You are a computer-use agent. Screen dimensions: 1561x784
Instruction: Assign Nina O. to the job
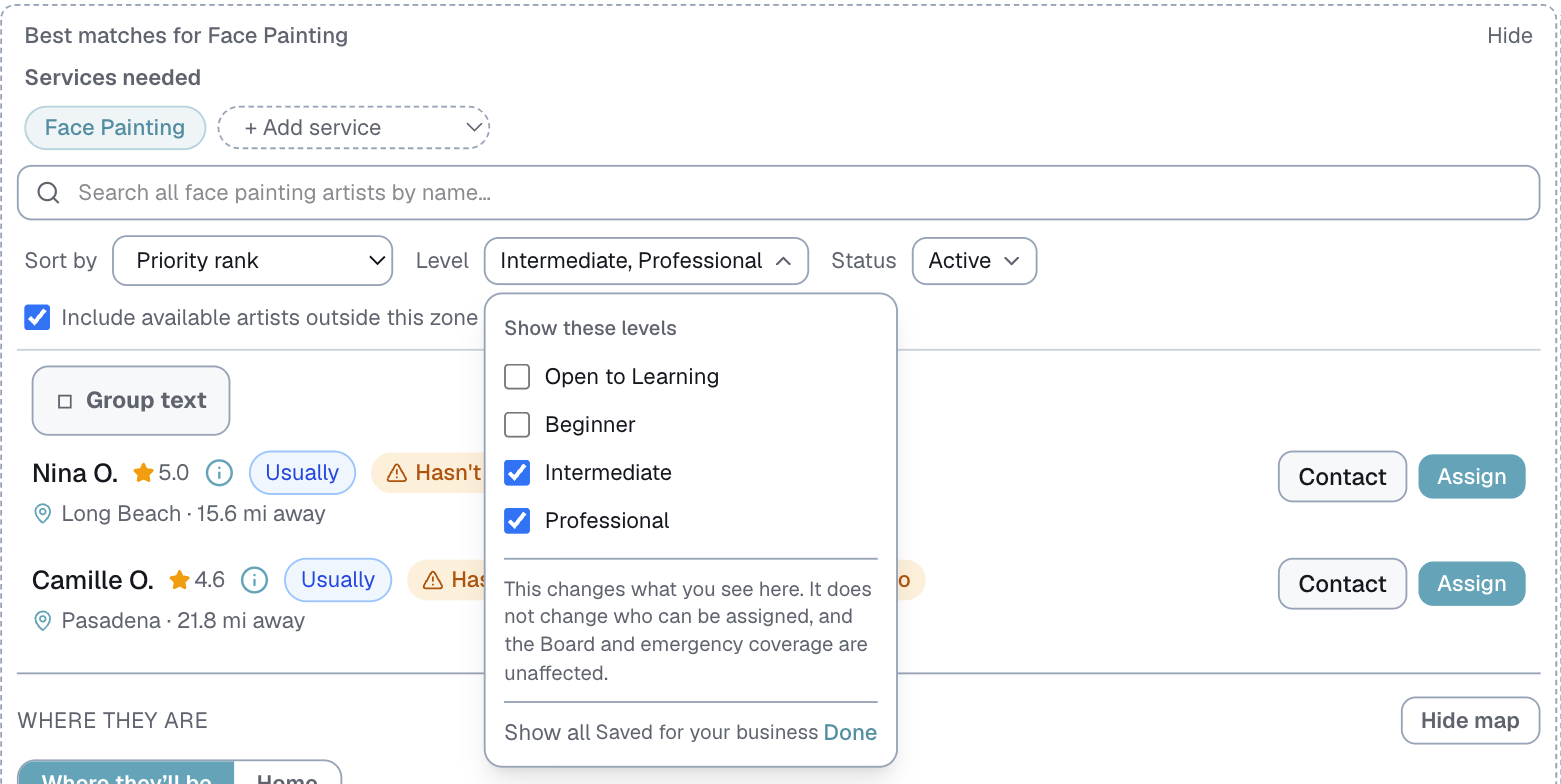point(1472,477)
